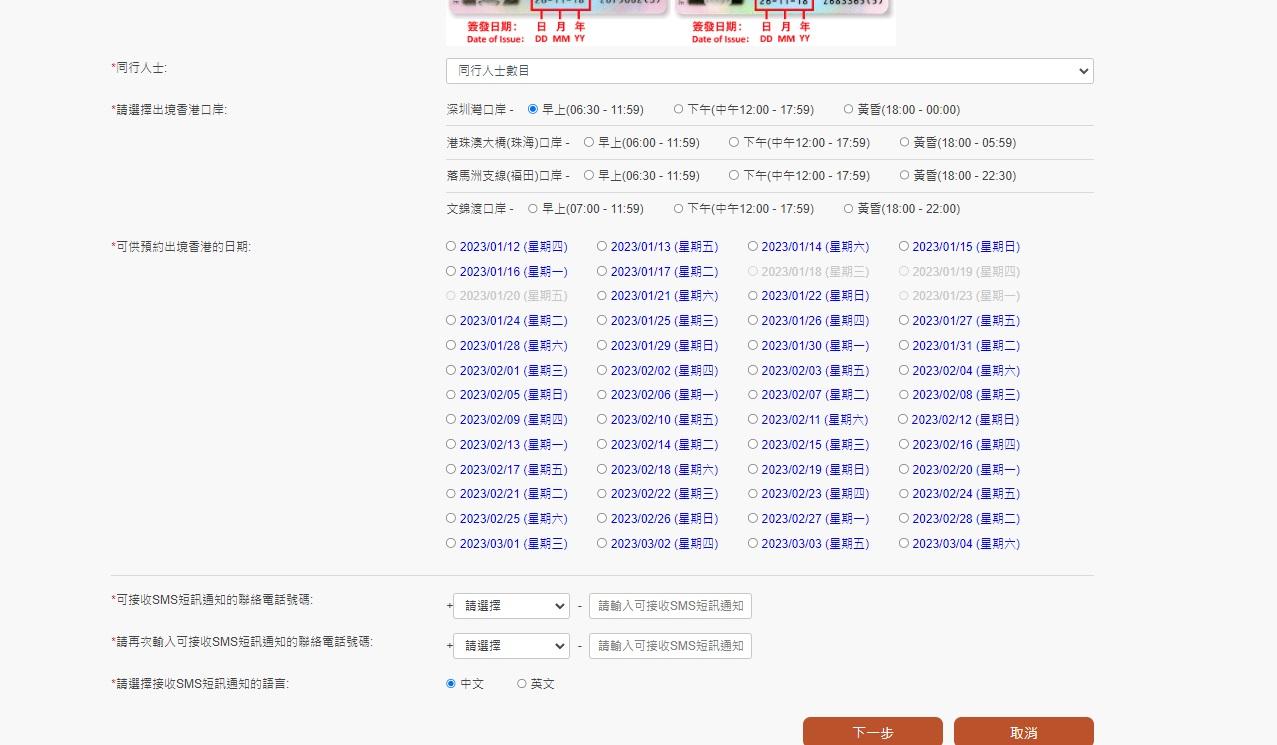This screenshot has height=745, width=1277.
Task: Select 黃昏(18:00 - 05:59) for 港珠澳大橋口岸
Action: (904, 142)
